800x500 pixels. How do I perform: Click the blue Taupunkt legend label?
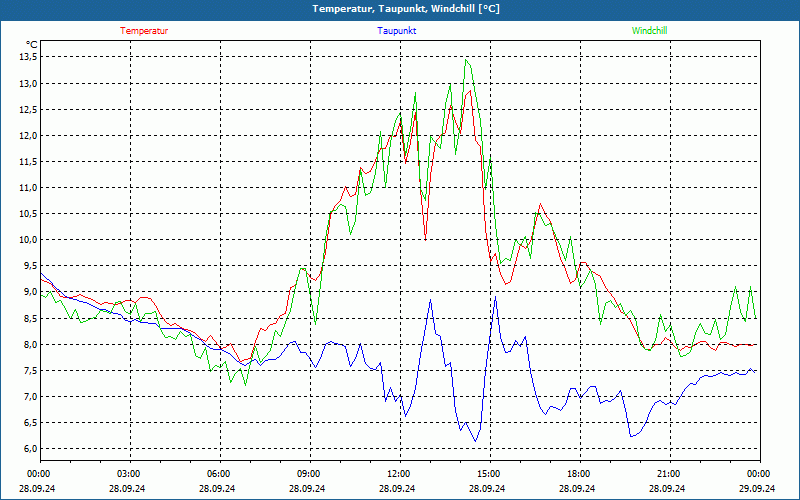[x=397, y=31]
